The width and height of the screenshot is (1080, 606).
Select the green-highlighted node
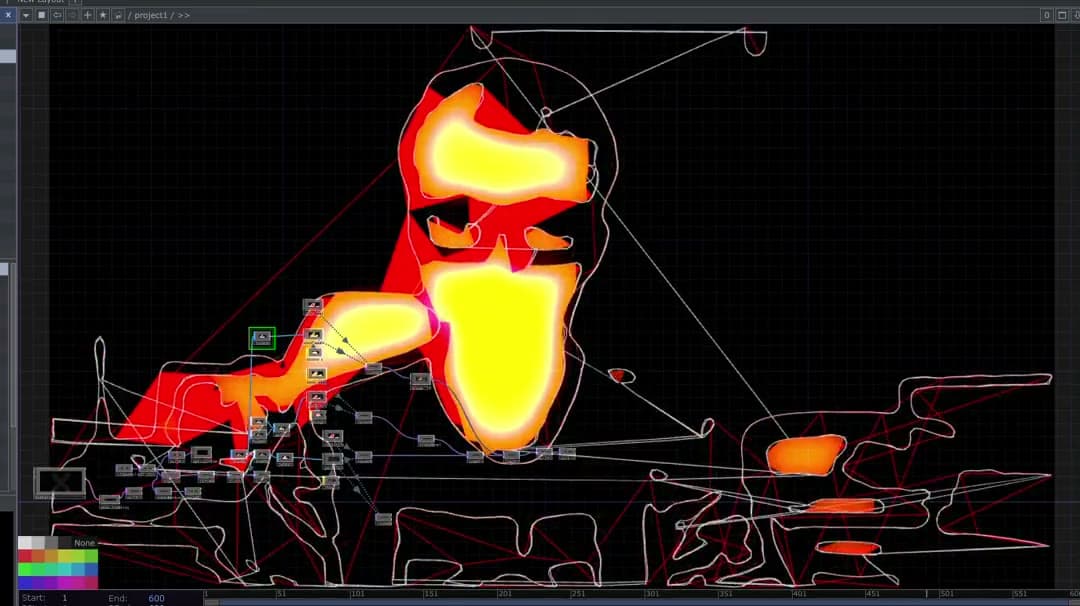click(x=262, y=338)
